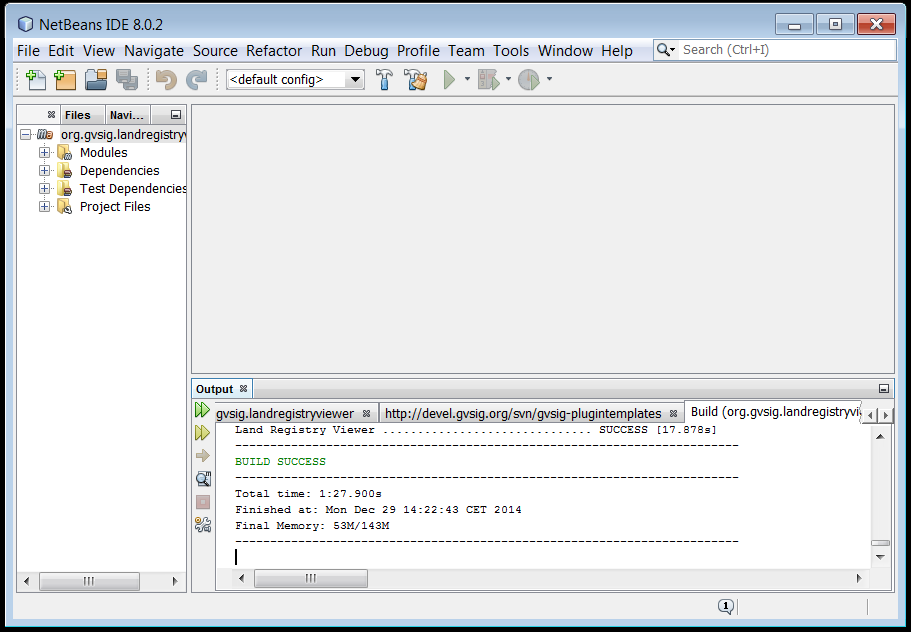Click the notifications icon in status bar
Image resolution: width=911 pixels, height=632 pixels.
726,606
